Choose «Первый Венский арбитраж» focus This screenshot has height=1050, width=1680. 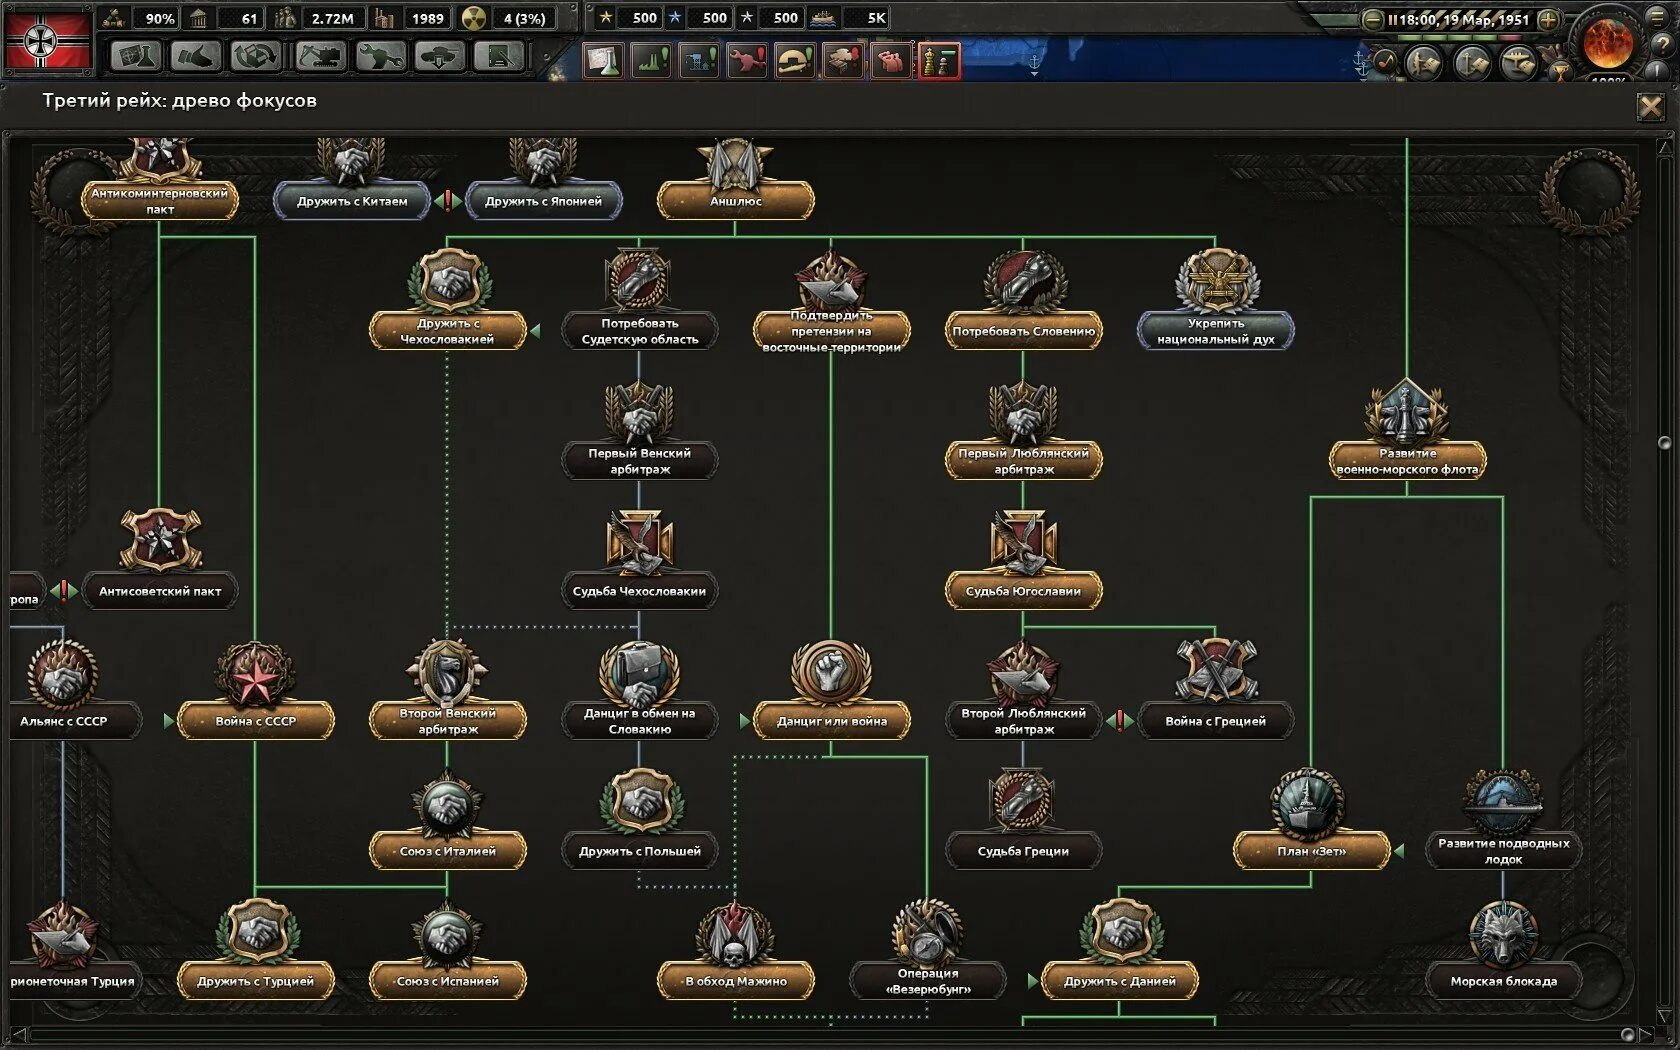pyautogui.click(x=640, y=461)
